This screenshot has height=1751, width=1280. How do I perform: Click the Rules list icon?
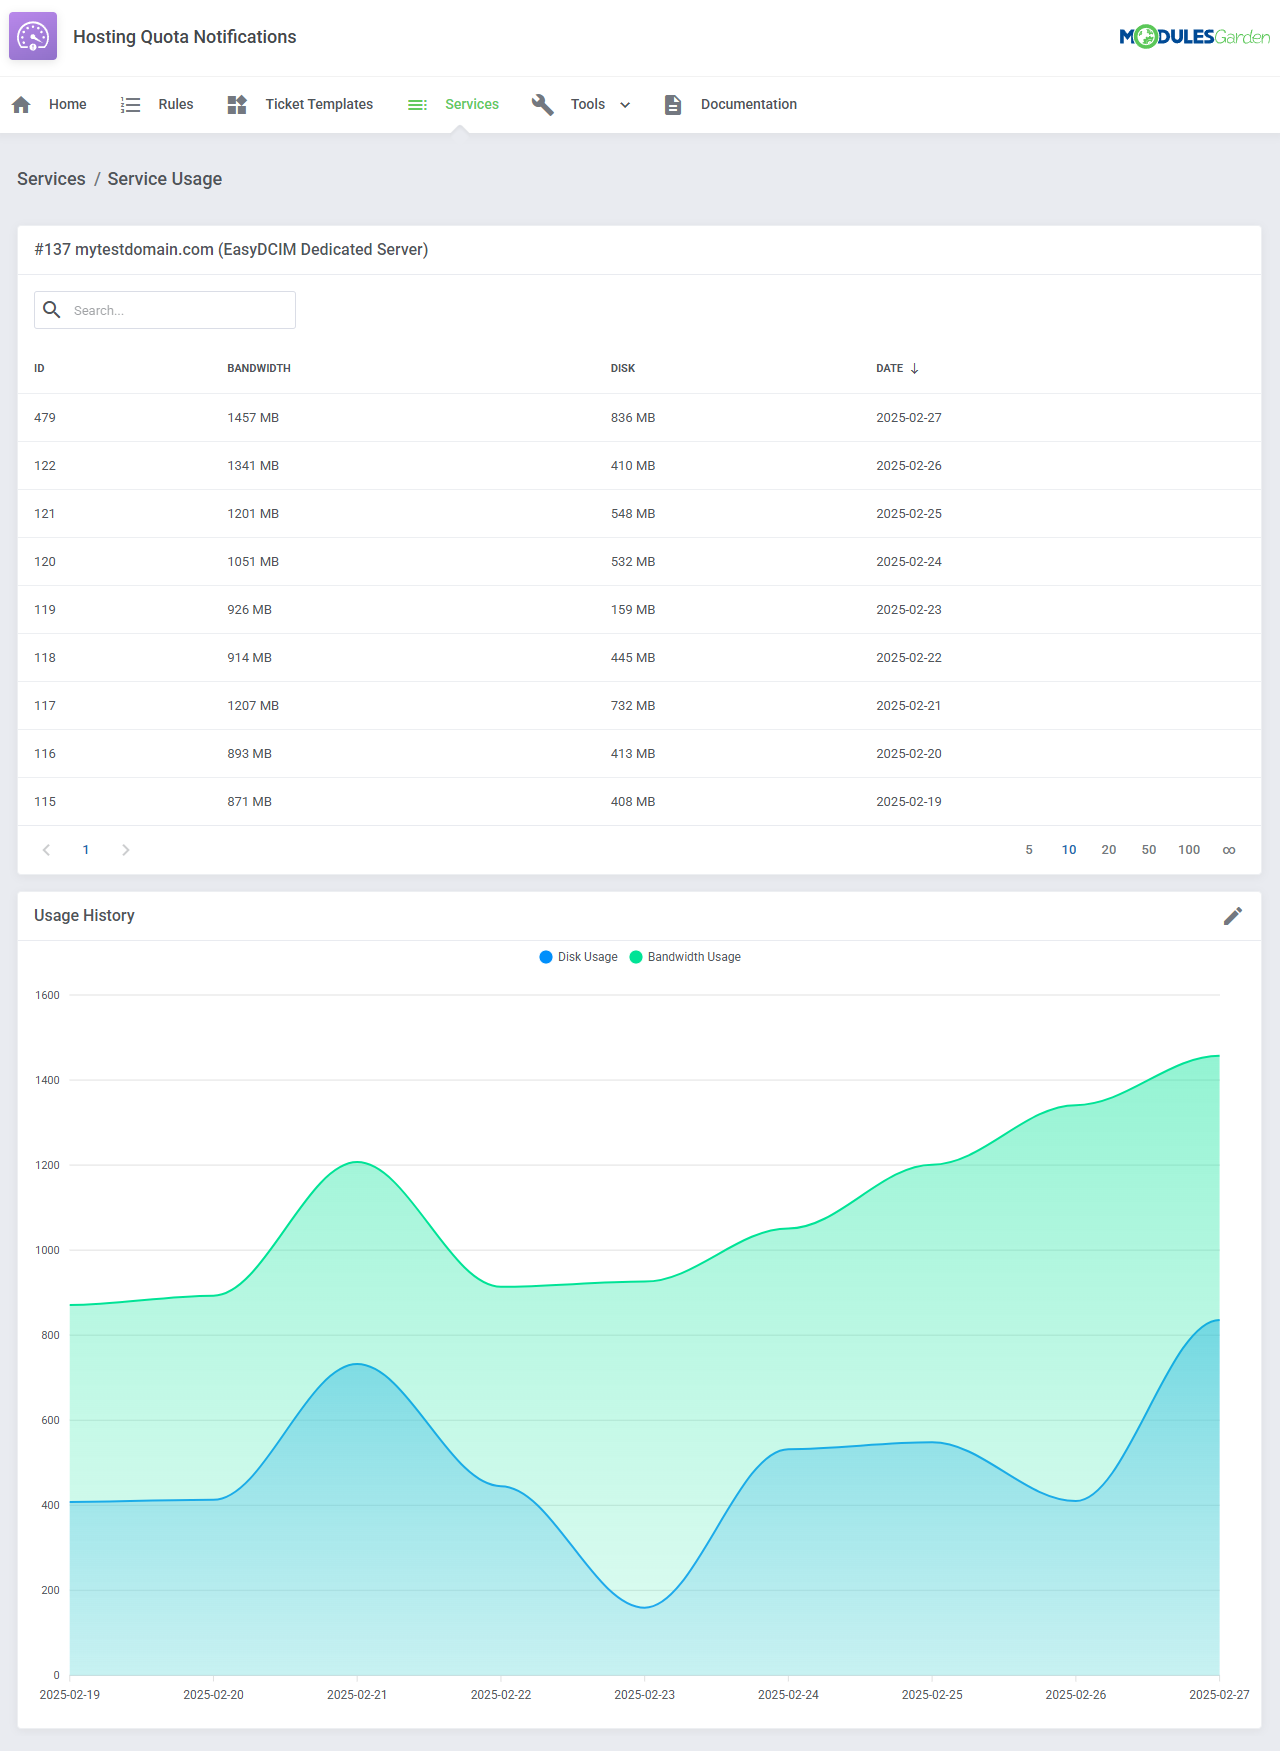pos(130,105)
